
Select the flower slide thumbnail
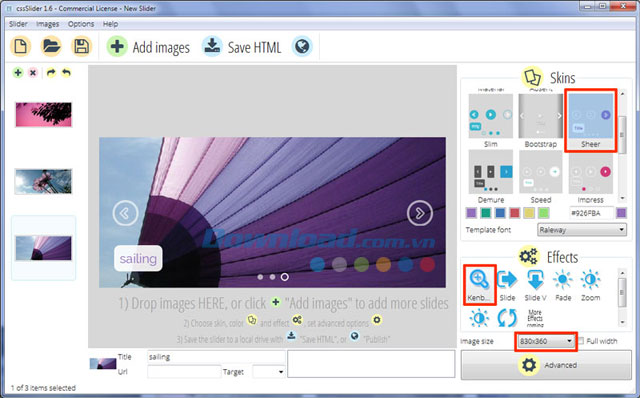click(x=43, y=181)
